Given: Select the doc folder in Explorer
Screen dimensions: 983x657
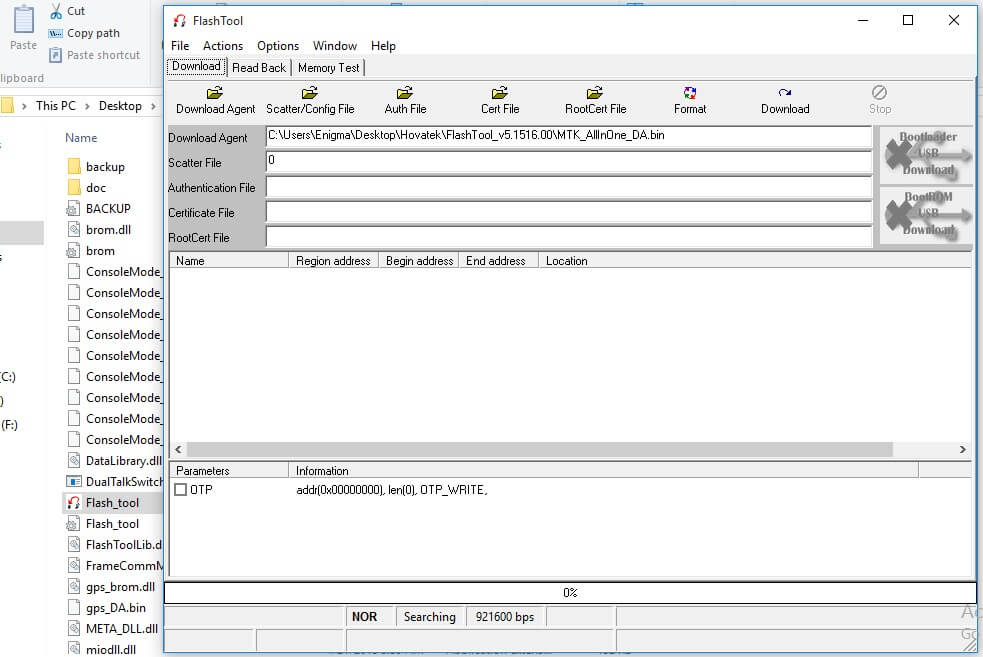Looking at the screenshot, I should pyautogui.click(x=87, y=187).
